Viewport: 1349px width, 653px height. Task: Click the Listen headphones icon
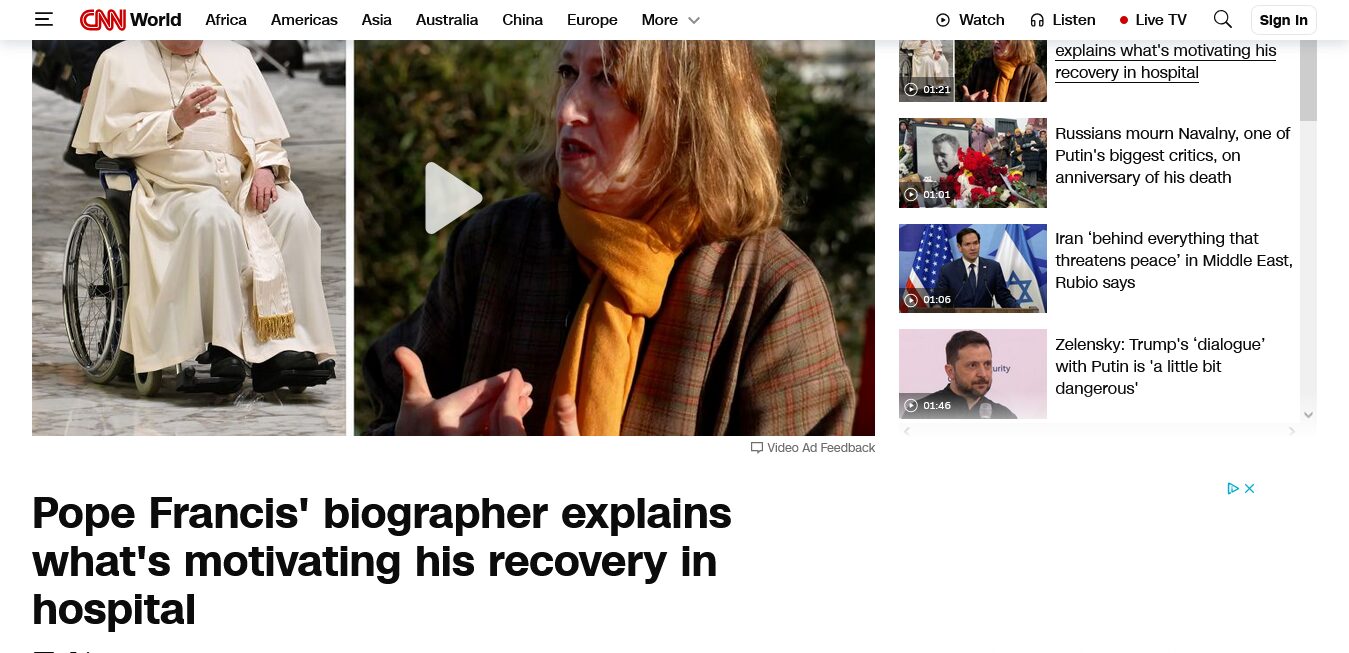(1037, 20)
